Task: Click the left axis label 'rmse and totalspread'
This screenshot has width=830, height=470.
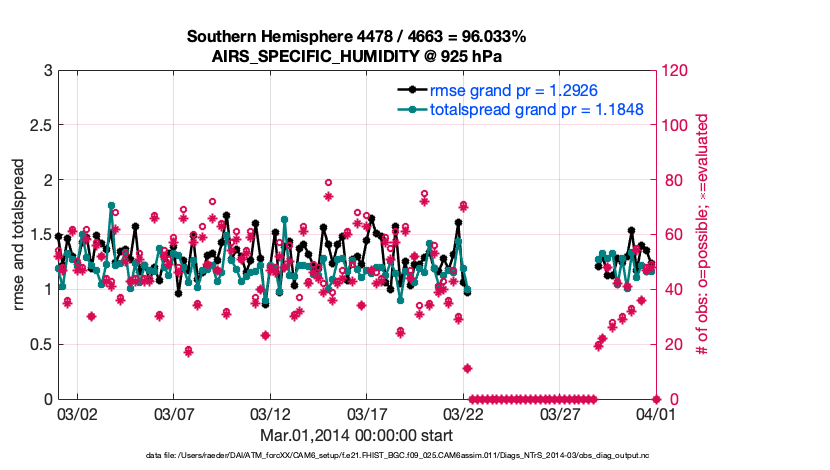Action: click(20, 234)
